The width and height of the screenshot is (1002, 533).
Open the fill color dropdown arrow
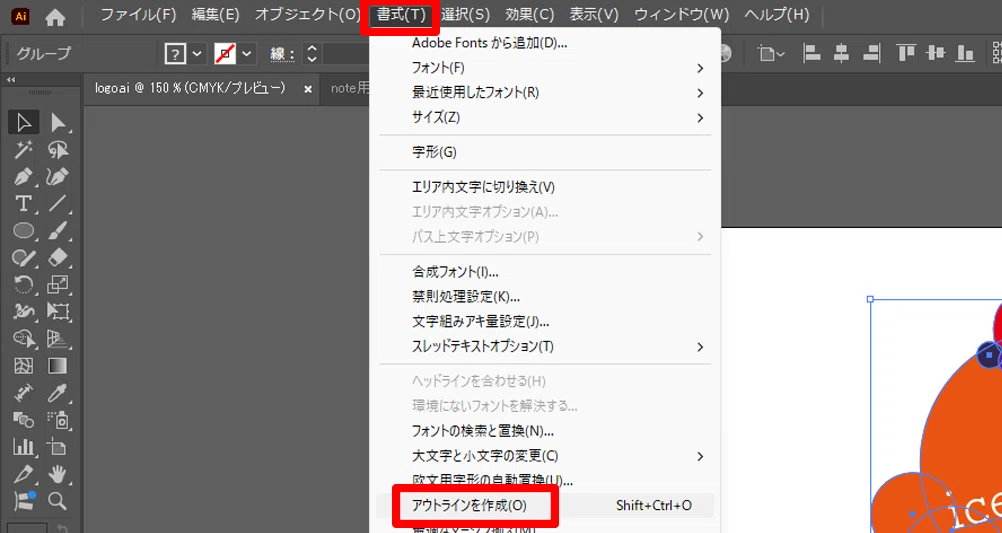click(197, 54)
